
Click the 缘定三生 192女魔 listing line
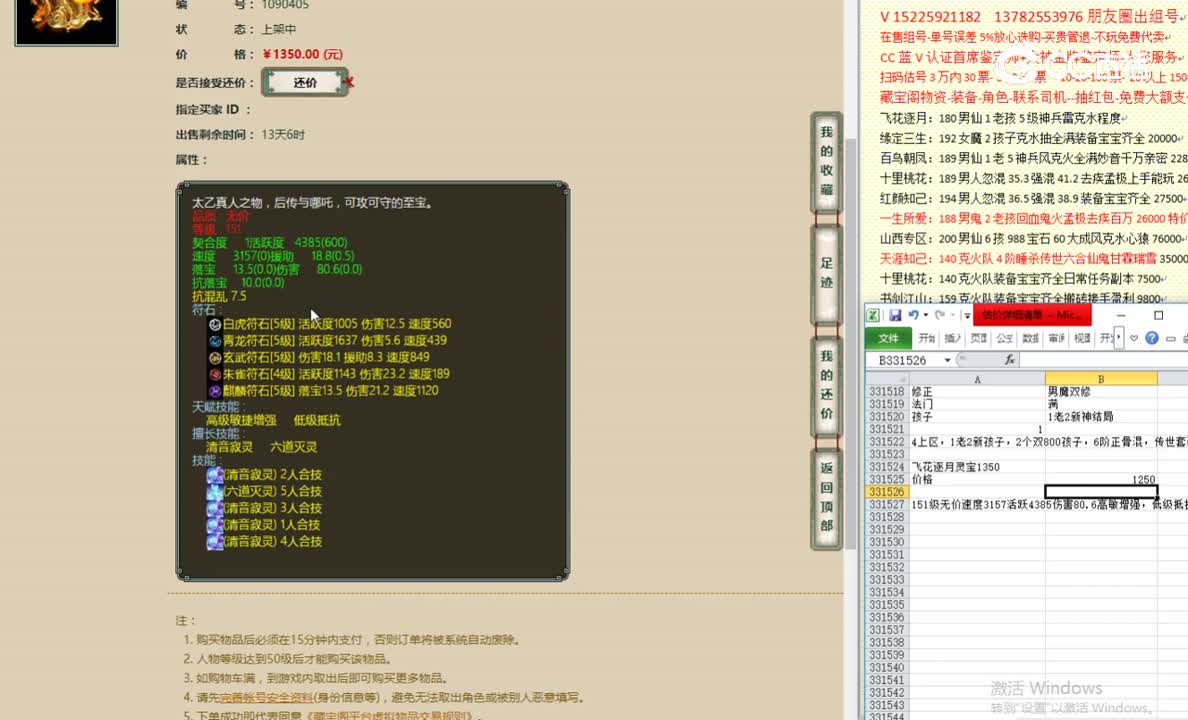point(1031,138)
